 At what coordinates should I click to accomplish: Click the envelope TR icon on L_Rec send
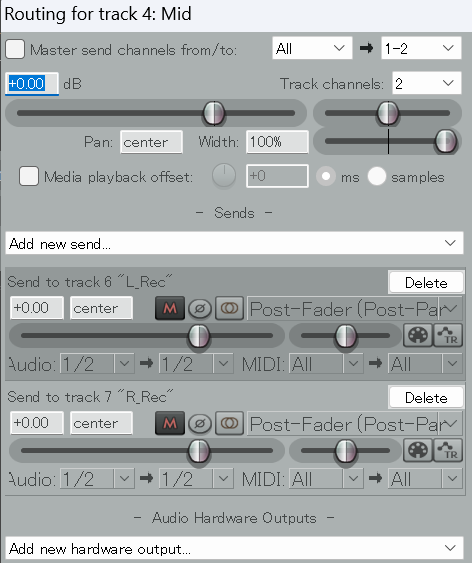coord(448,335)
